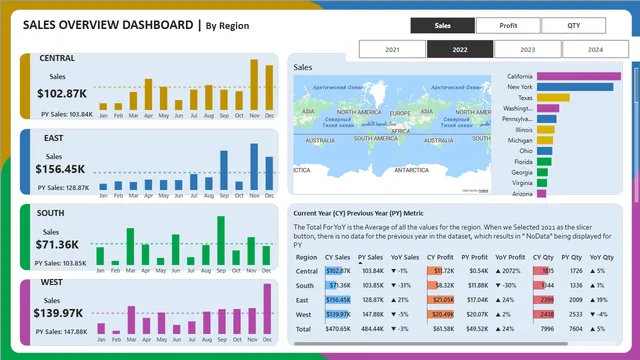Click PY Sales: 128.87K label in East

(x=63, y=188)
